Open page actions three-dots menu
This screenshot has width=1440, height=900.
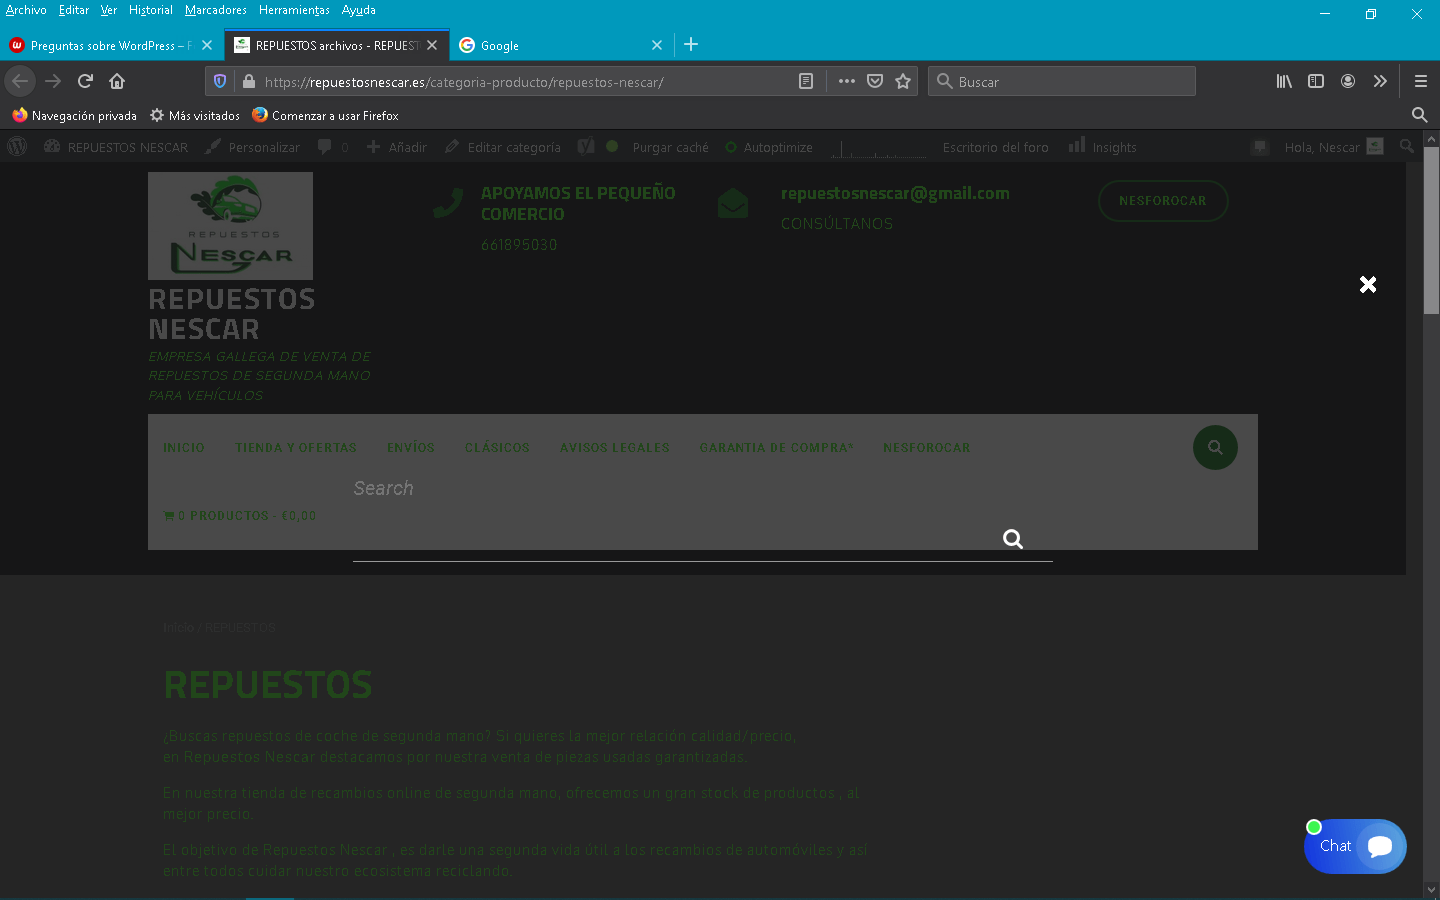pyautogui.click(x=847, y=81)
